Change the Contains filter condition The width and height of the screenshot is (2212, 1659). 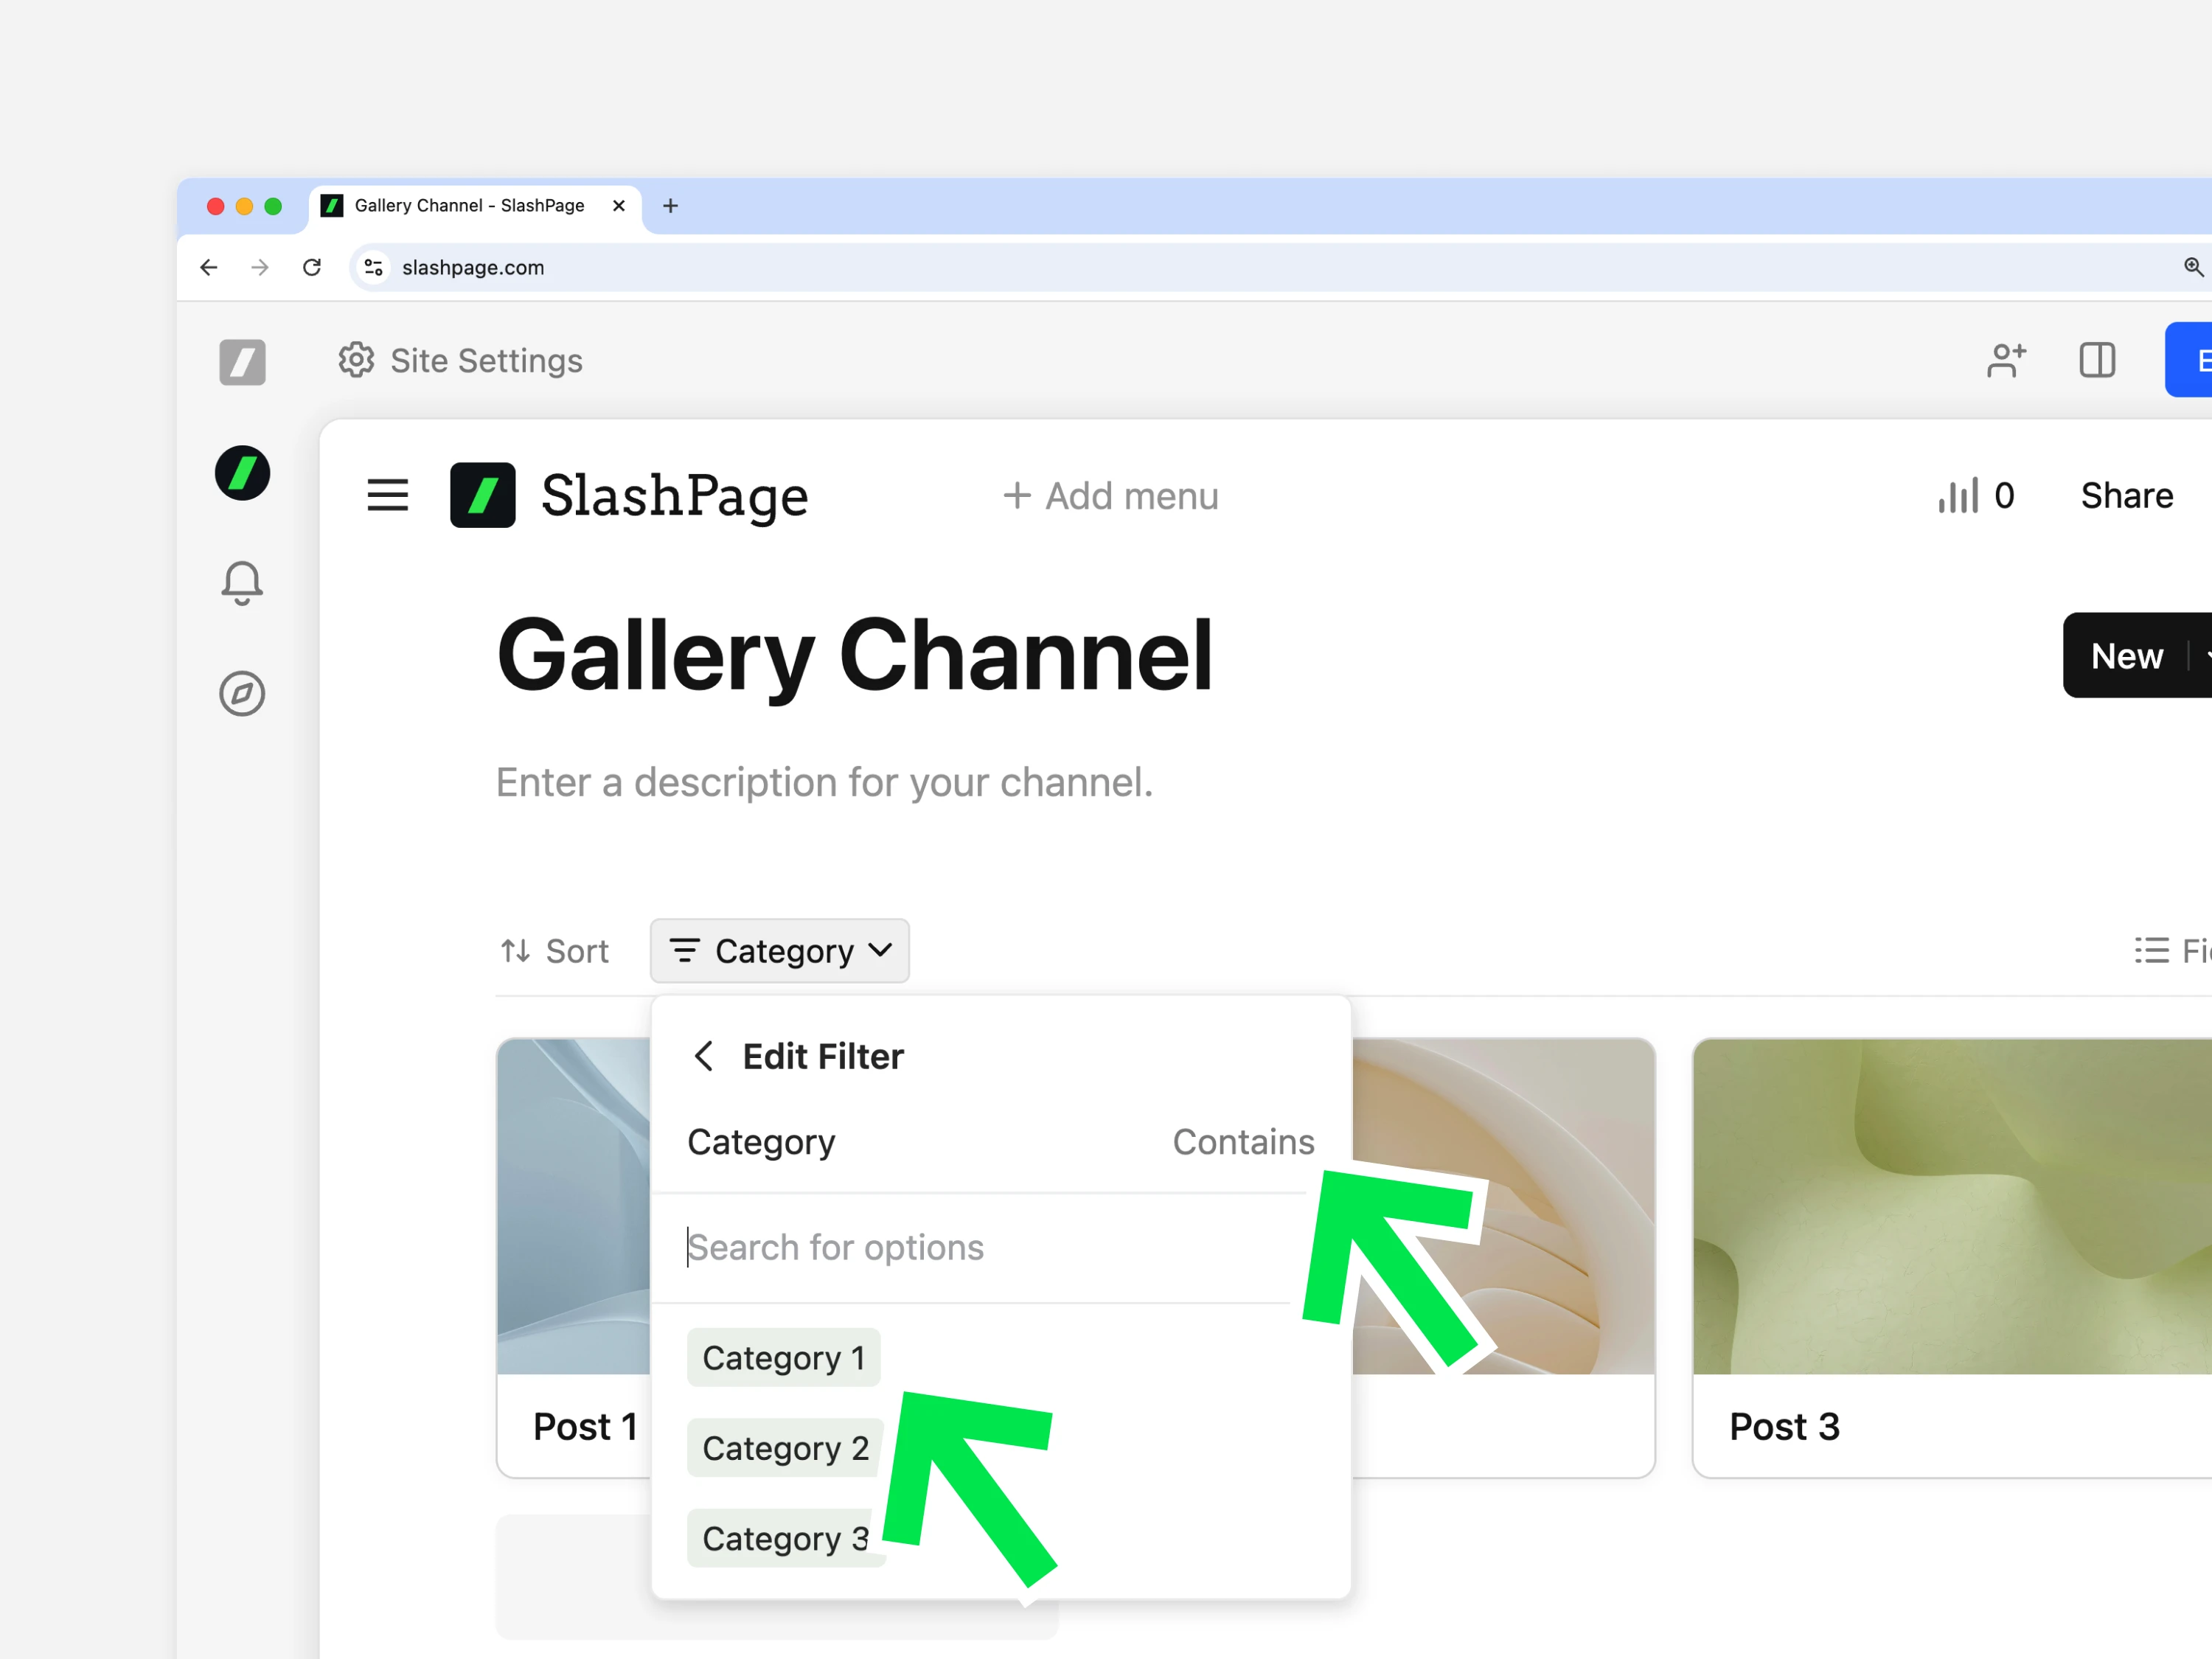1243,1142
